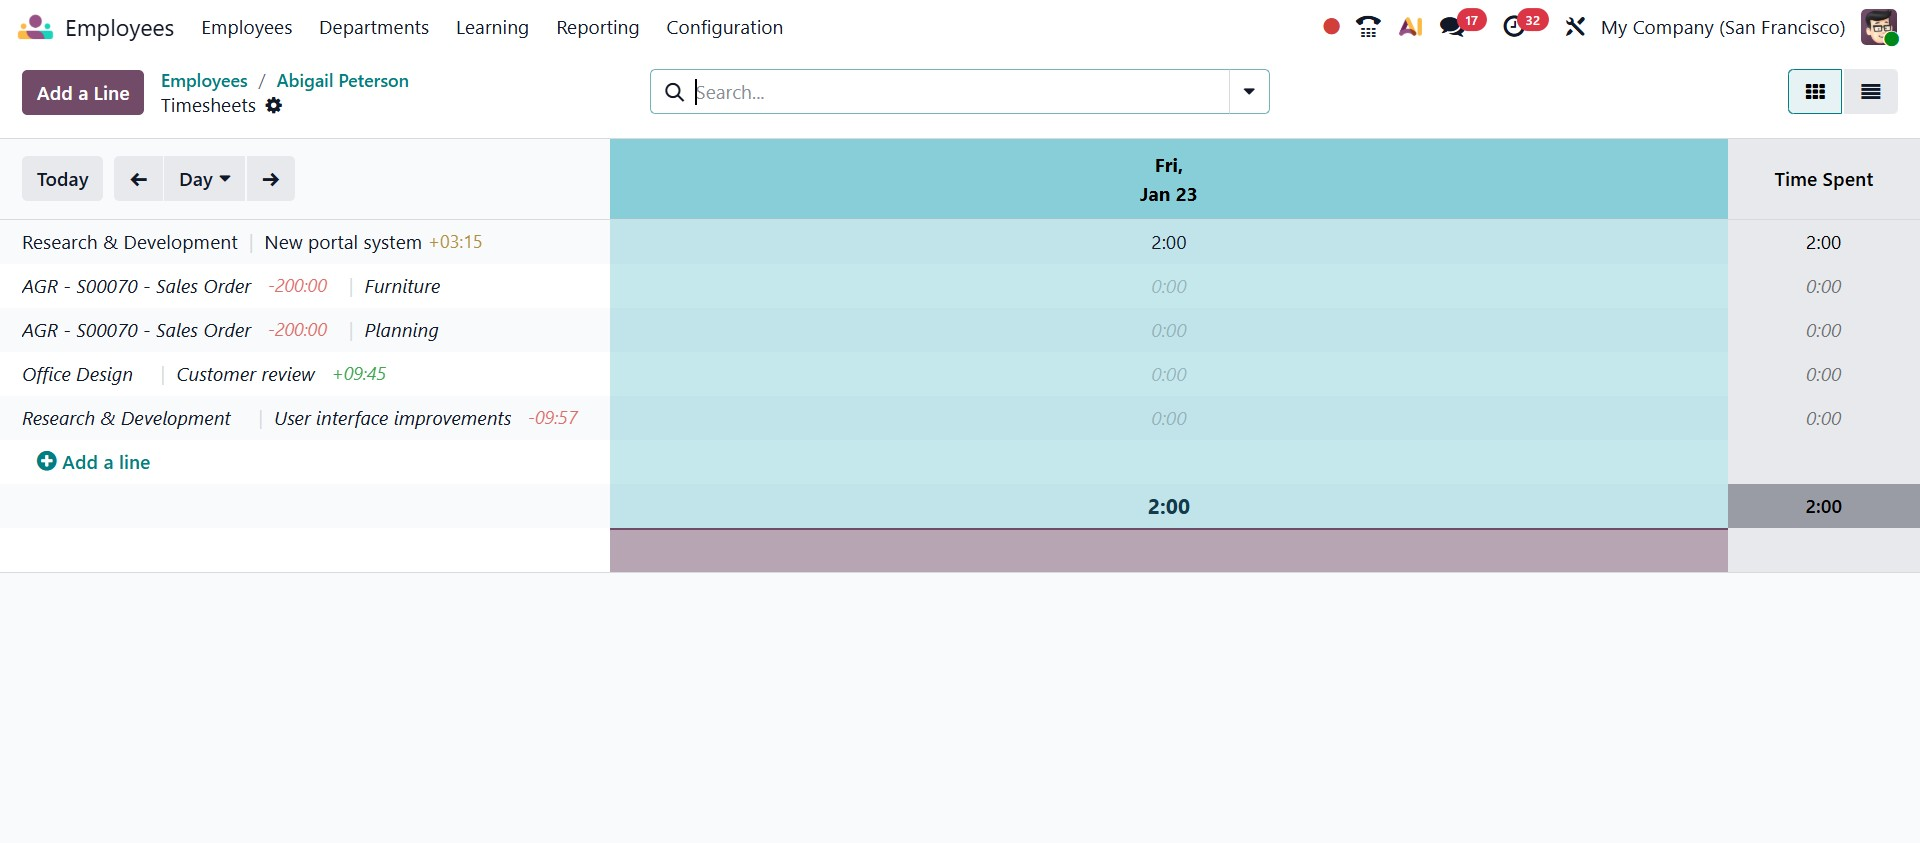Open the Configuration menu
The width and height of the screenshot is (1920, 843).
point(725,28)
